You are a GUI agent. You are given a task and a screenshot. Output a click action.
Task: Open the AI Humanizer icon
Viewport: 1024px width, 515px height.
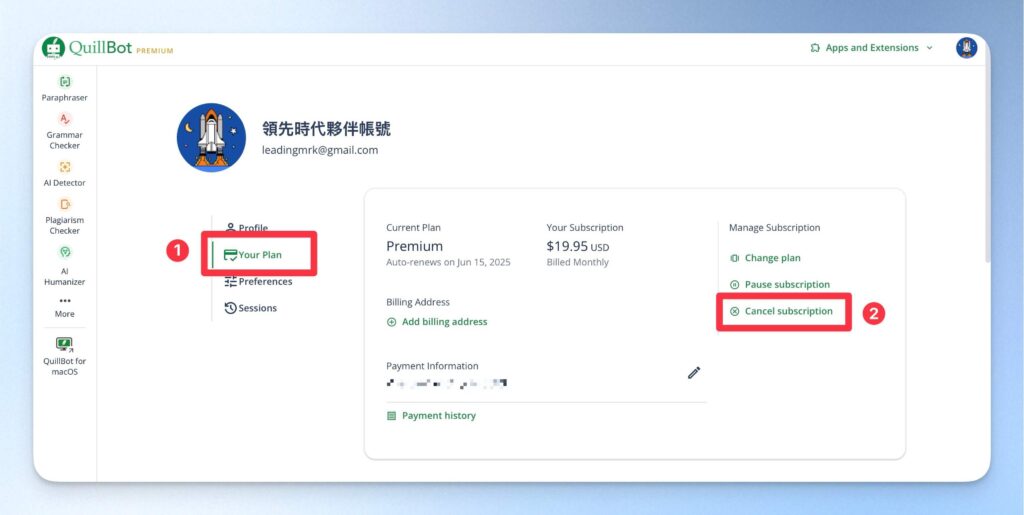tap(65, 252)
